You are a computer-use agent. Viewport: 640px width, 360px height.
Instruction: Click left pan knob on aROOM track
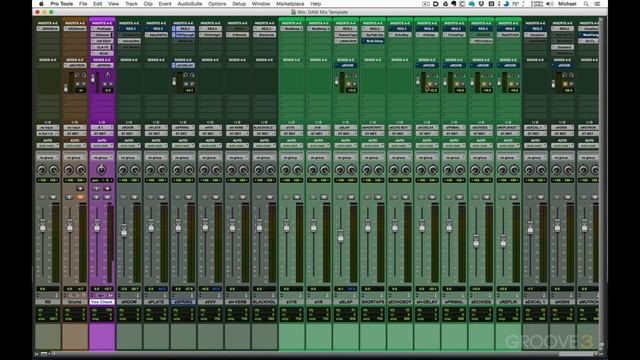(x=123, y=169)
